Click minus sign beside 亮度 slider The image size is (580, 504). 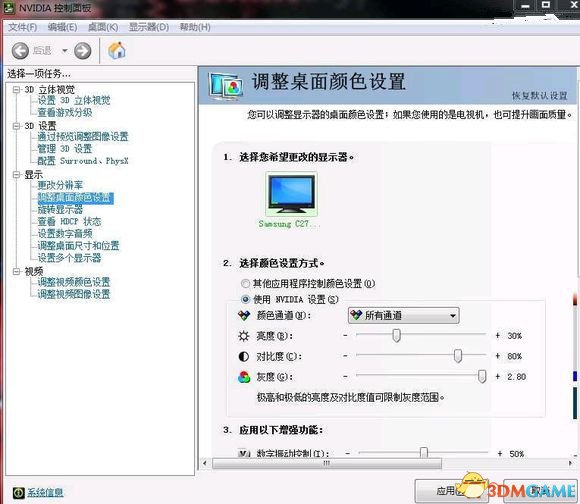coord(345,335)
